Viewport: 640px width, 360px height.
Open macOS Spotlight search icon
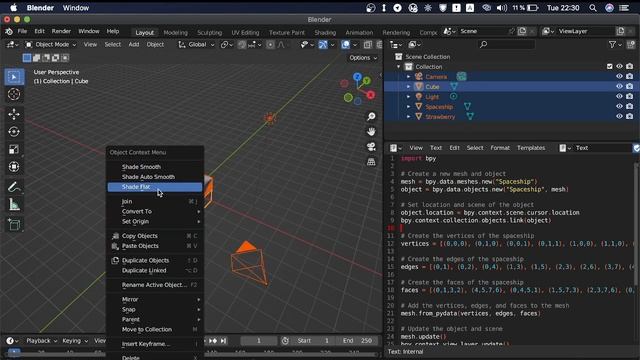tap(593, 8)
